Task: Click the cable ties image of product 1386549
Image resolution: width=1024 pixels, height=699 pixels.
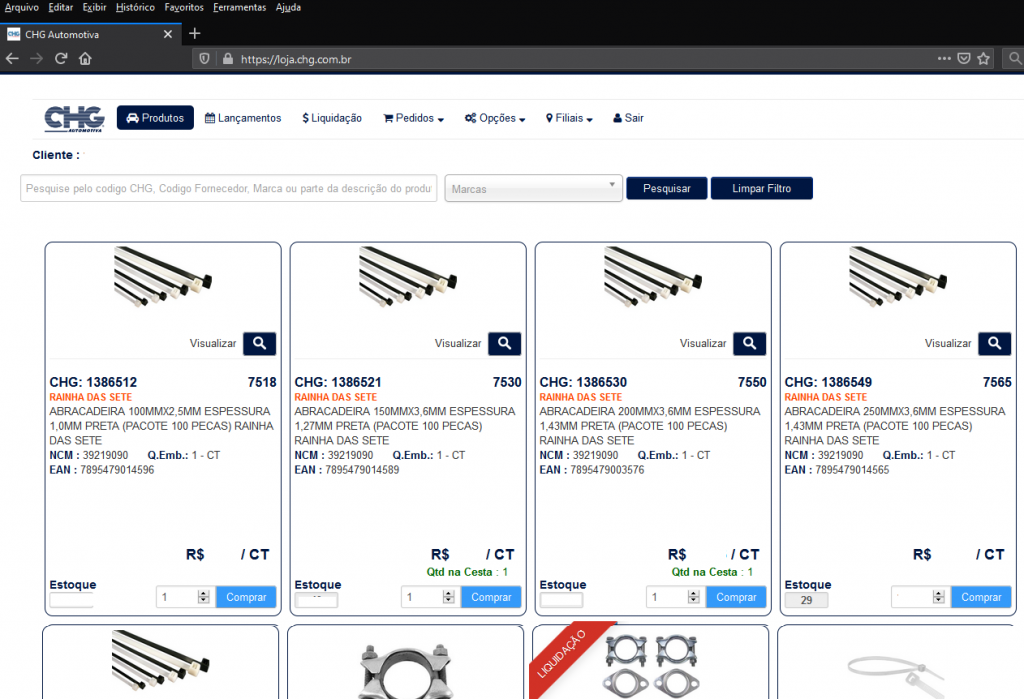Action: [x=897, y=276]
